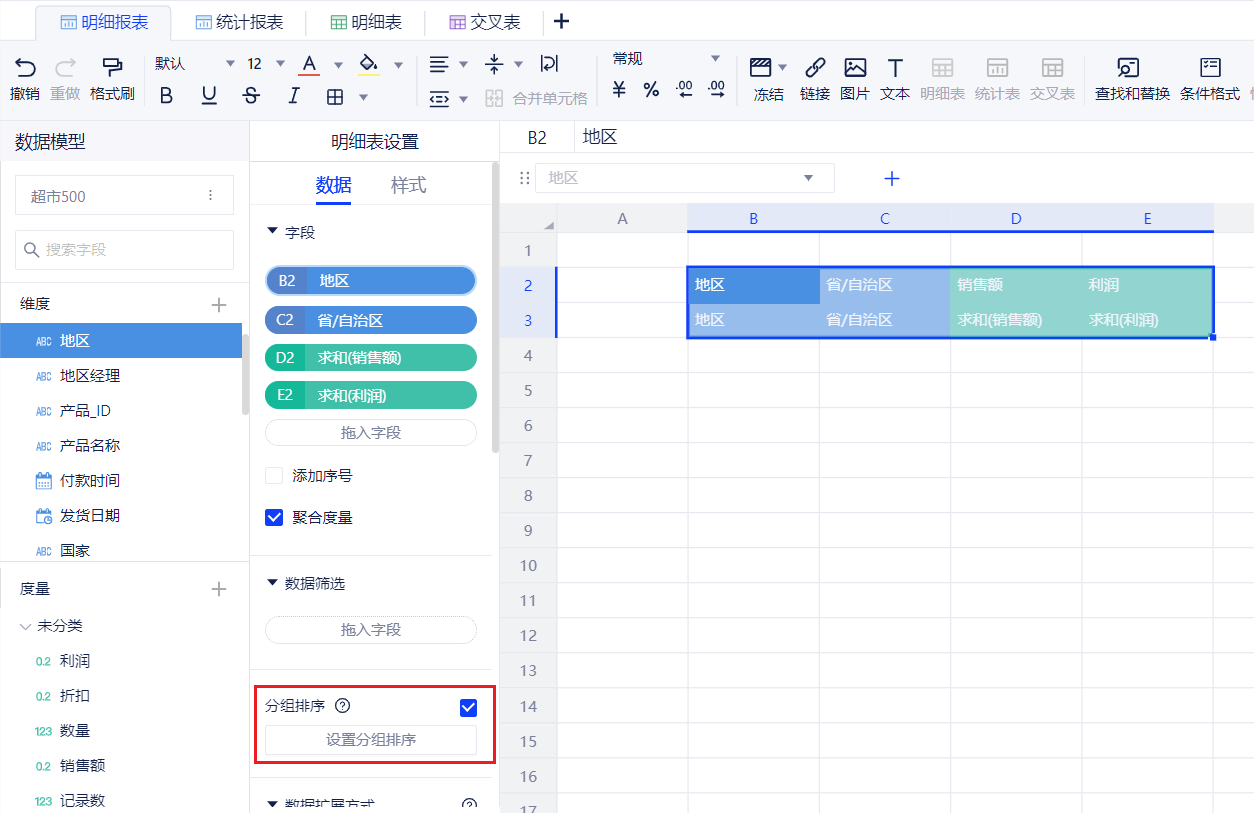Open the 地区 filter dropdown above sheet
This screenshot has height=813, width=1254.
(x=808, y=178)
